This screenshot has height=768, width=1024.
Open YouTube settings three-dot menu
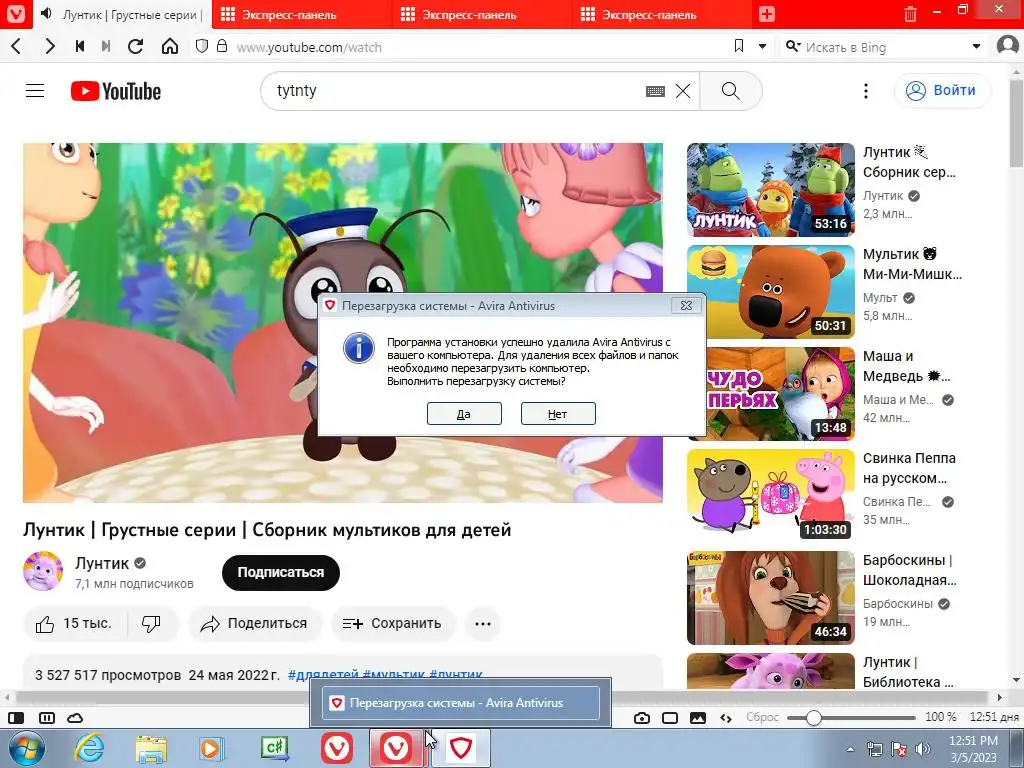866,91
